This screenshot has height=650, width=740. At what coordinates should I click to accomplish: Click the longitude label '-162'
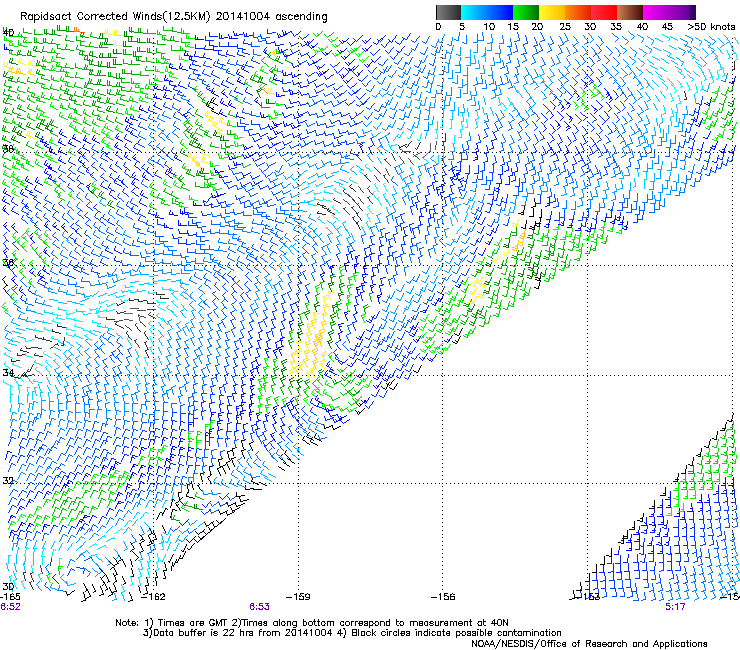point(154,597)
